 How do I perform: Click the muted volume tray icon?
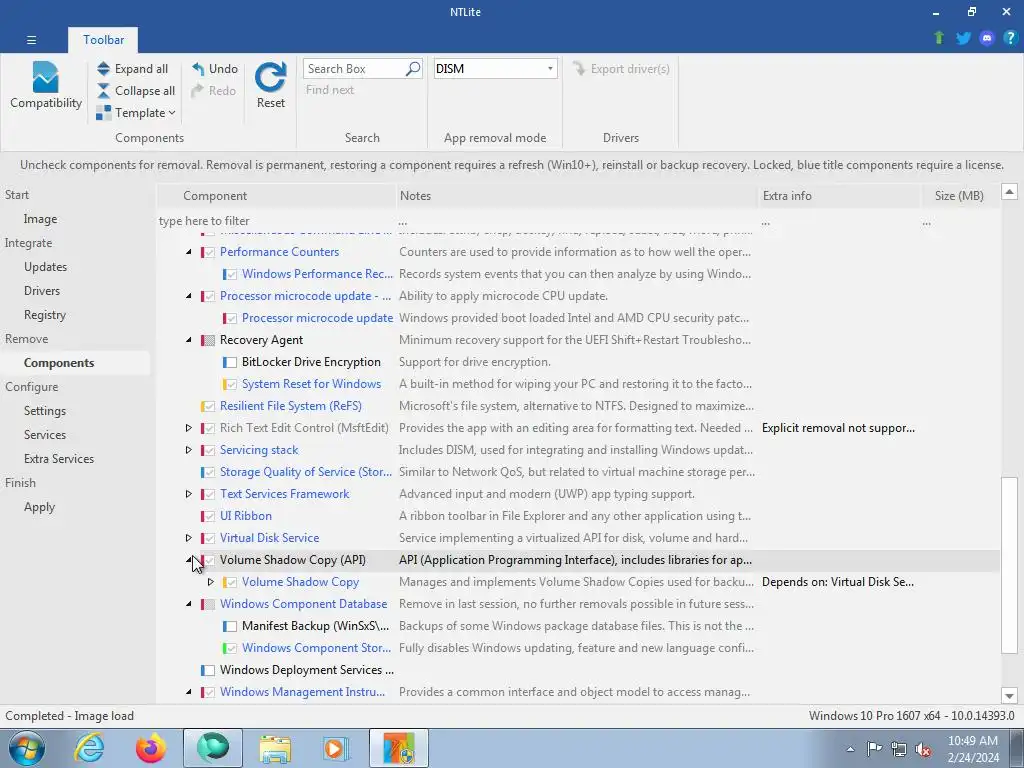(x=922, y=750)
